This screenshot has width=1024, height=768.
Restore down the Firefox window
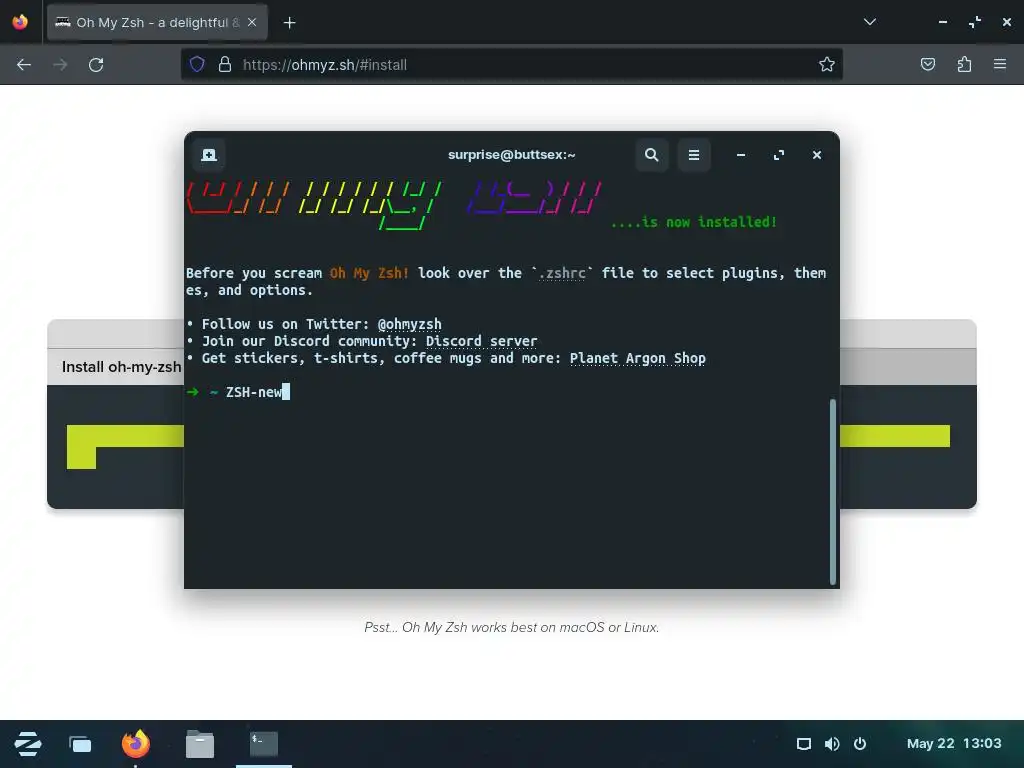(974, 22)
